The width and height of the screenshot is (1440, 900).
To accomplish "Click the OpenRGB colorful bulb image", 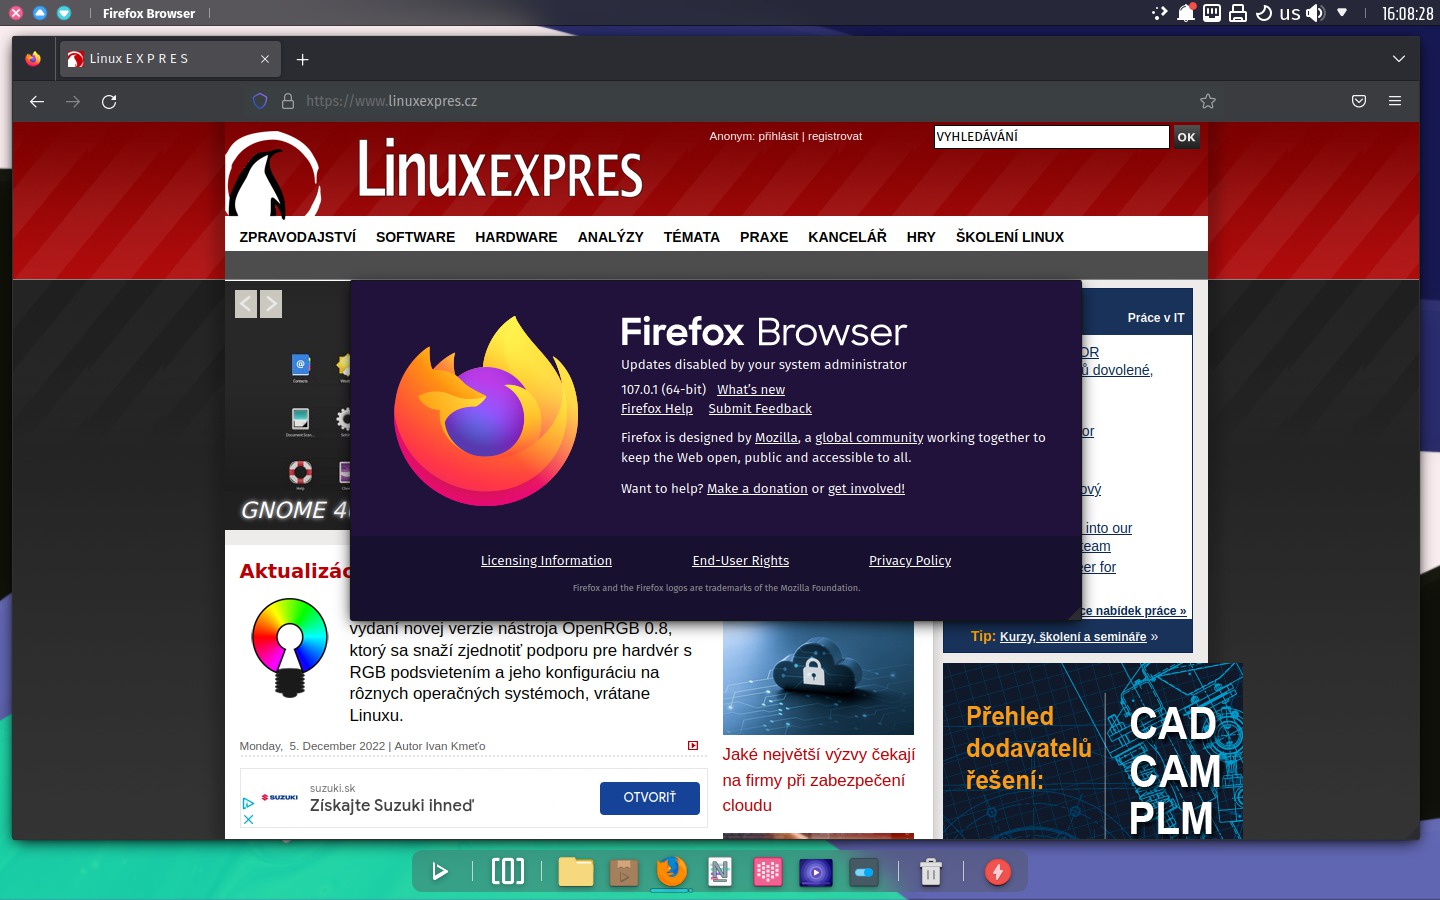I will [290, 648].
